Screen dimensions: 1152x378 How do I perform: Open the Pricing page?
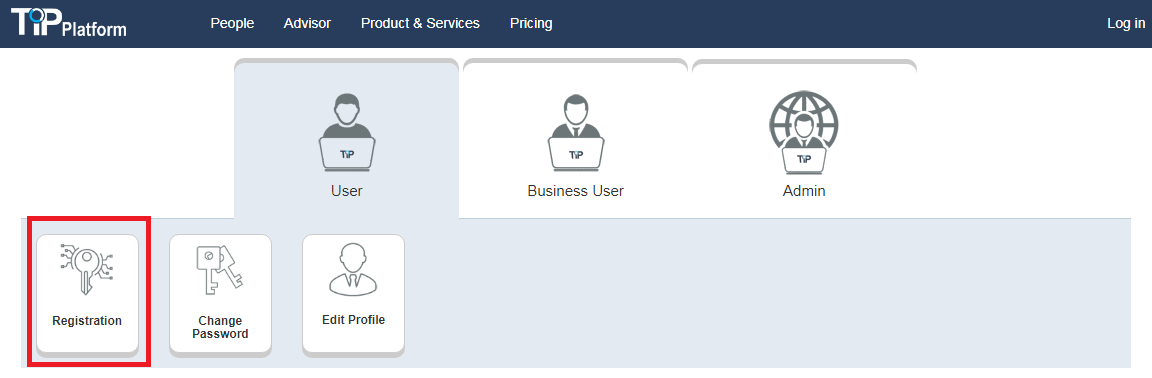pos(531,24)
